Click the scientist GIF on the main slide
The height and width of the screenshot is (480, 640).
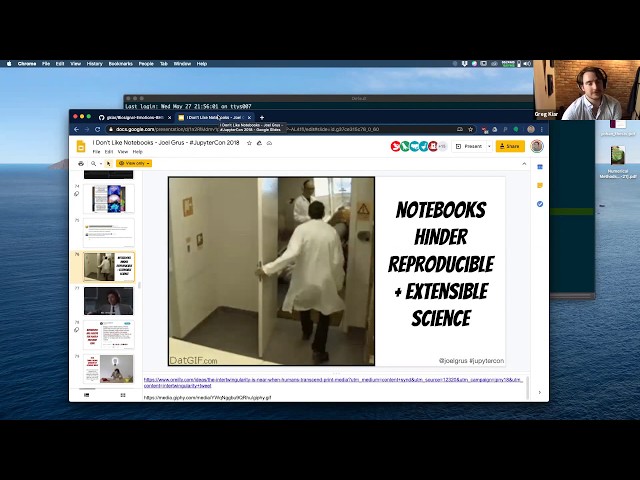coord(271,271)
